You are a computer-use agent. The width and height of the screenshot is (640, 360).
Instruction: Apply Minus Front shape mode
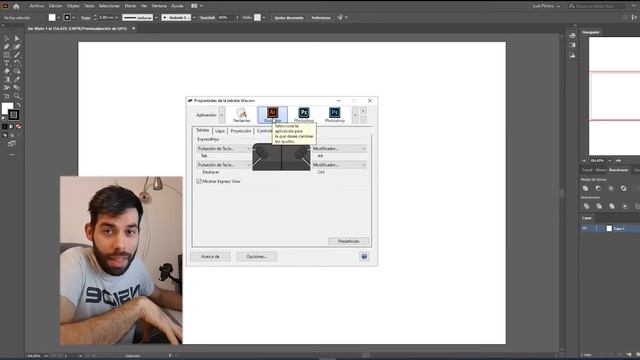tap(598, 188)
